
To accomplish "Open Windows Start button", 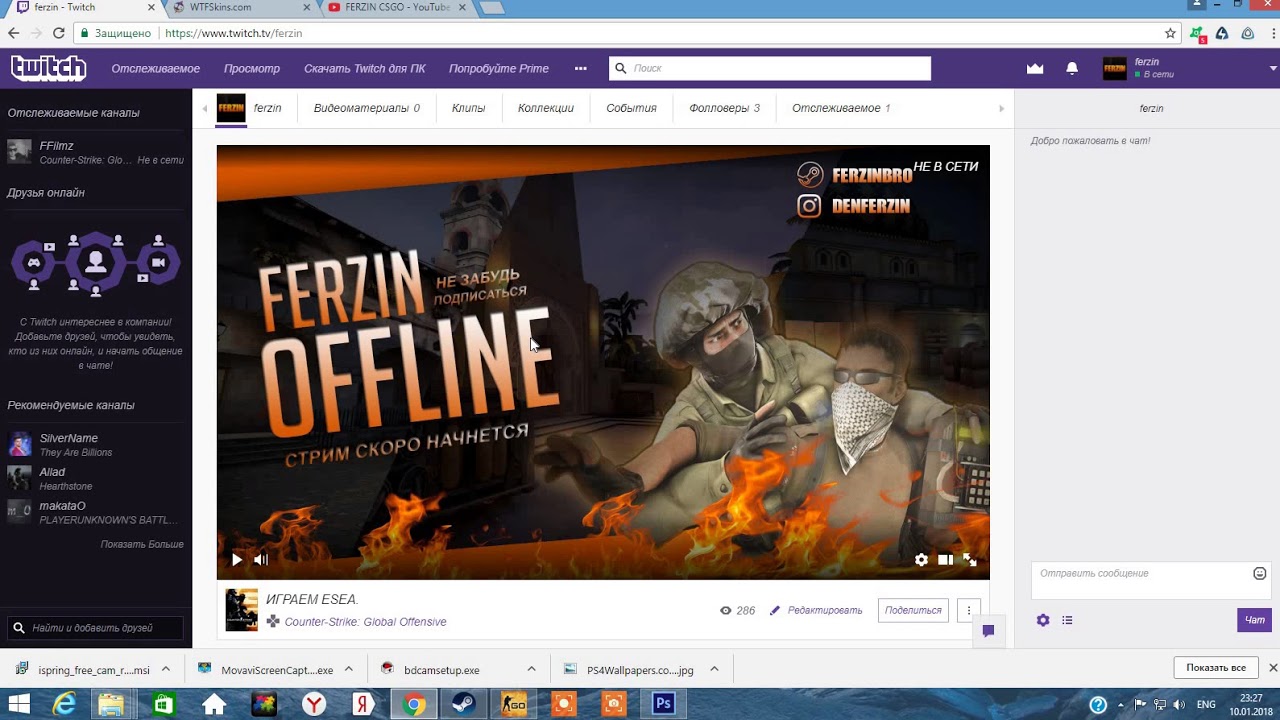I will tap(19, 704).
